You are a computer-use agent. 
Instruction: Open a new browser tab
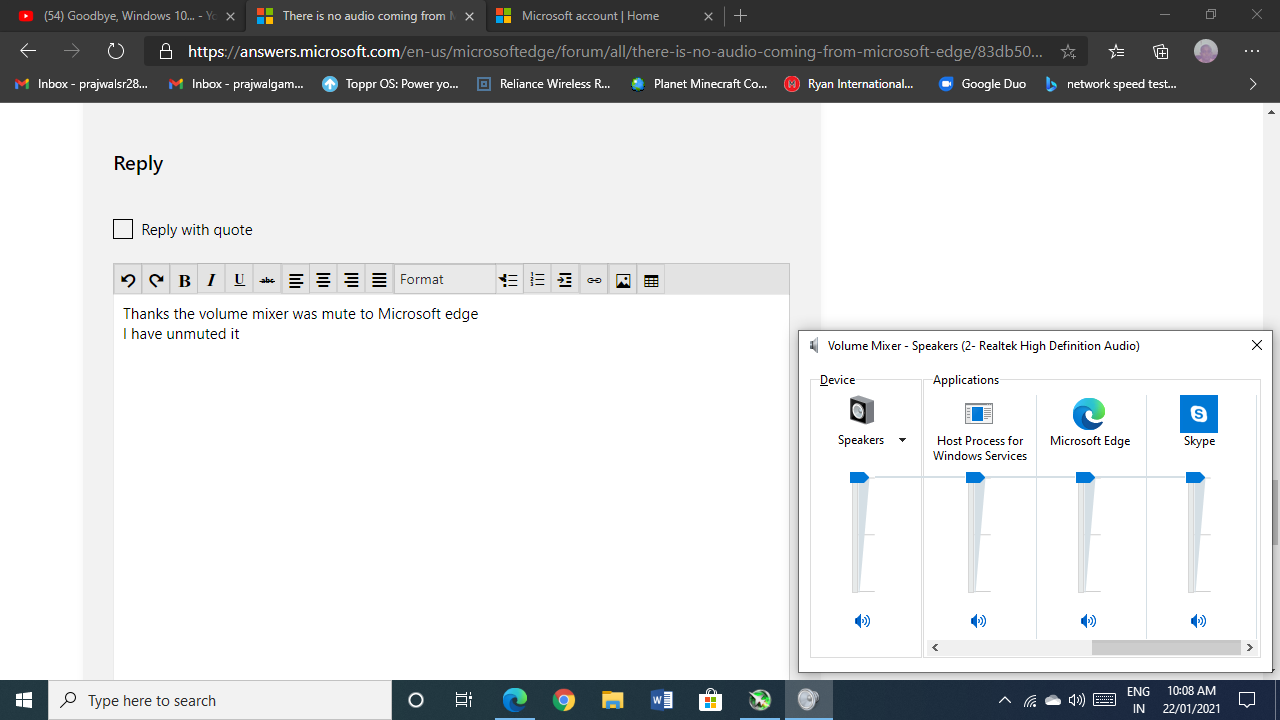coord(740,16)
